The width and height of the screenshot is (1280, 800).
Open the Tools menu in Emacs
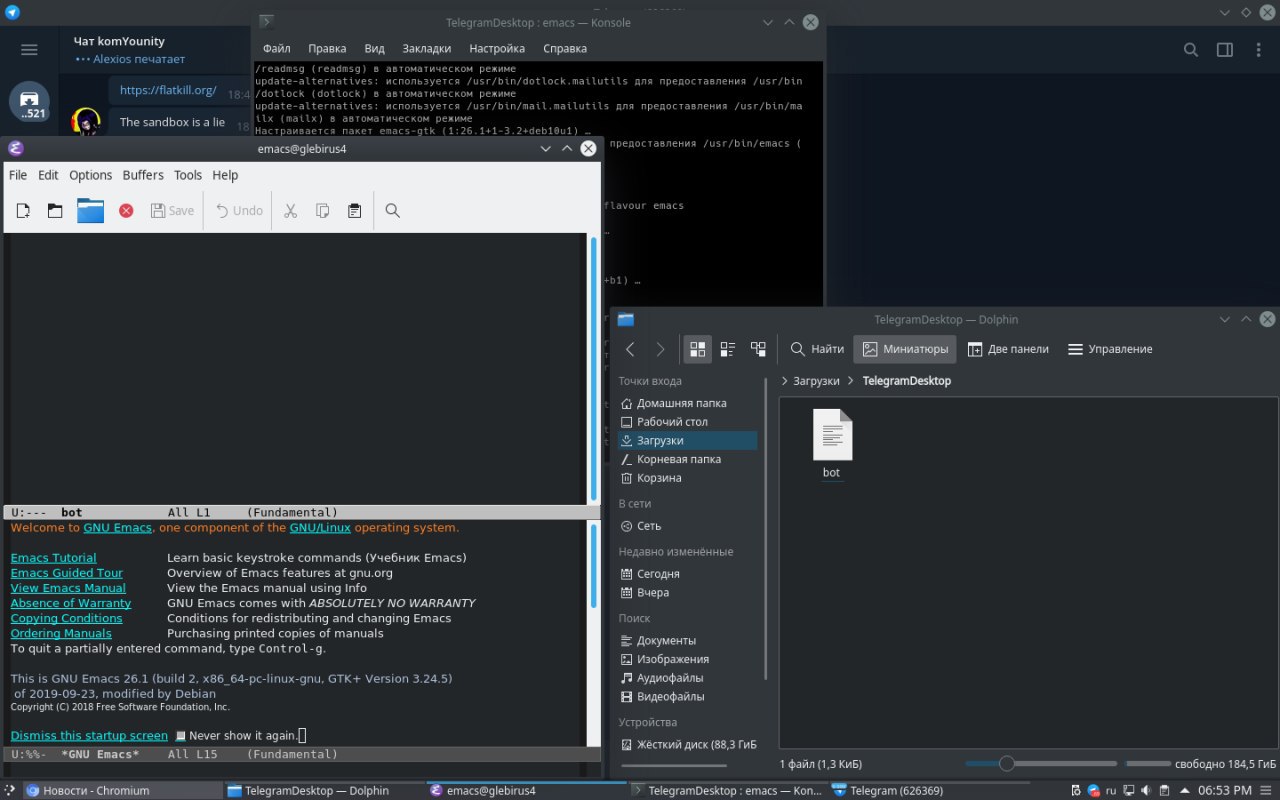pos(188,175)
